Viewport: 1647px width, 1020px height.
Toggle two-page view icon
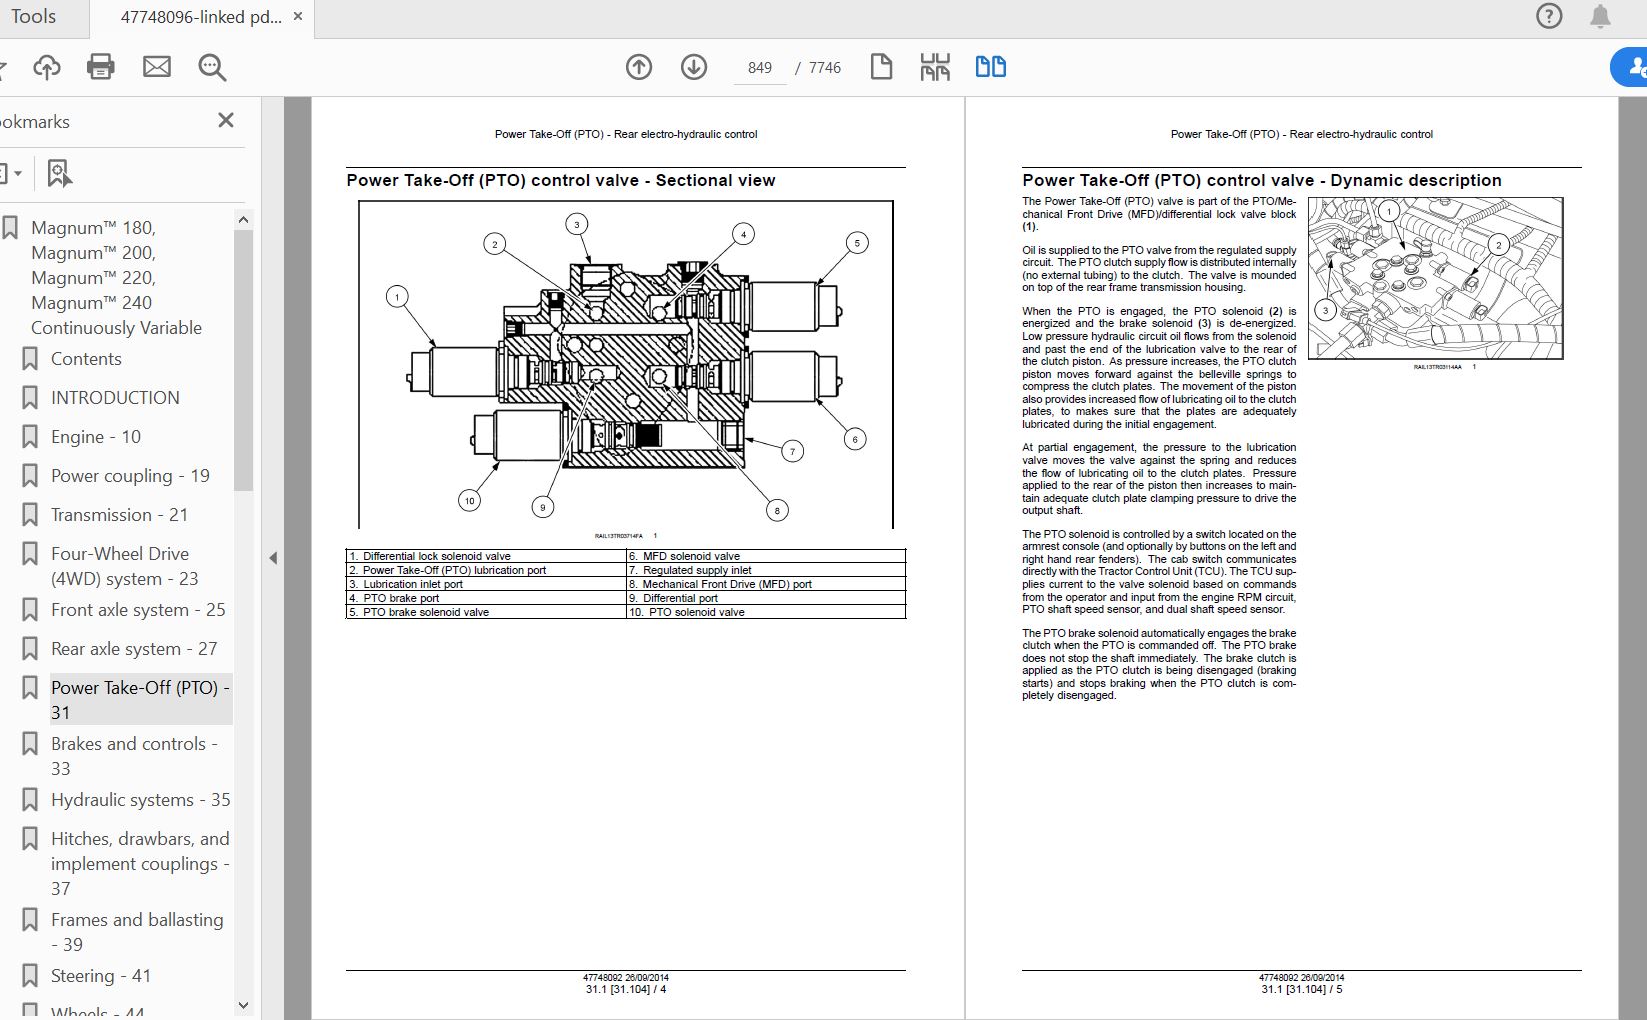coord(990,68)
